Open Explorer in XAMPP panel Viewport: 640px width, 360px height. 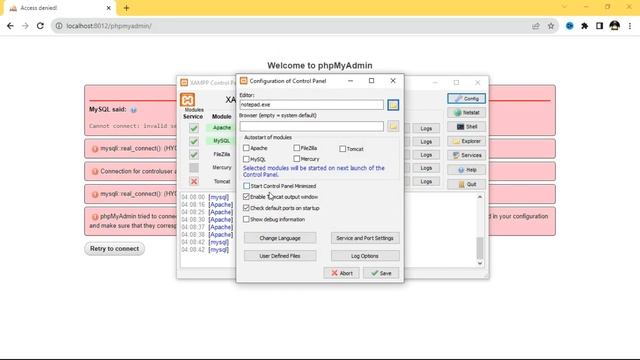[x=467, y=141]
